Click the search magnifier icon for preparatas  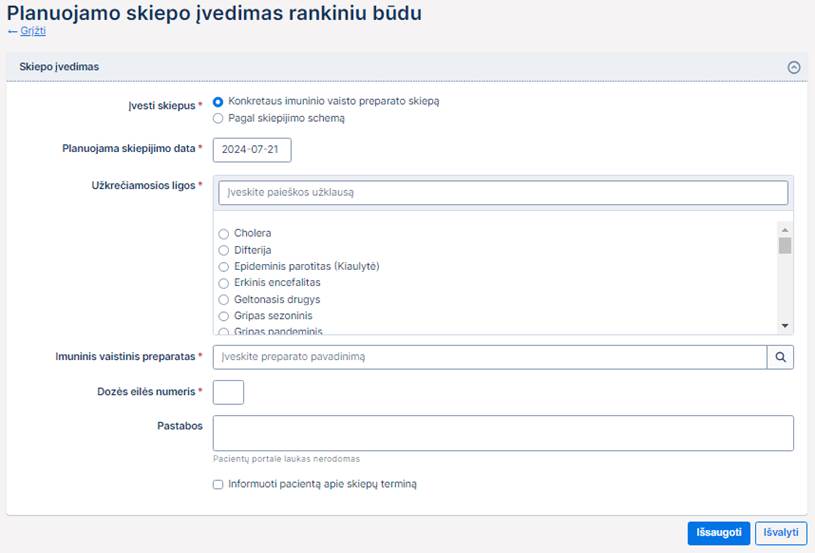tap(780, 357)
